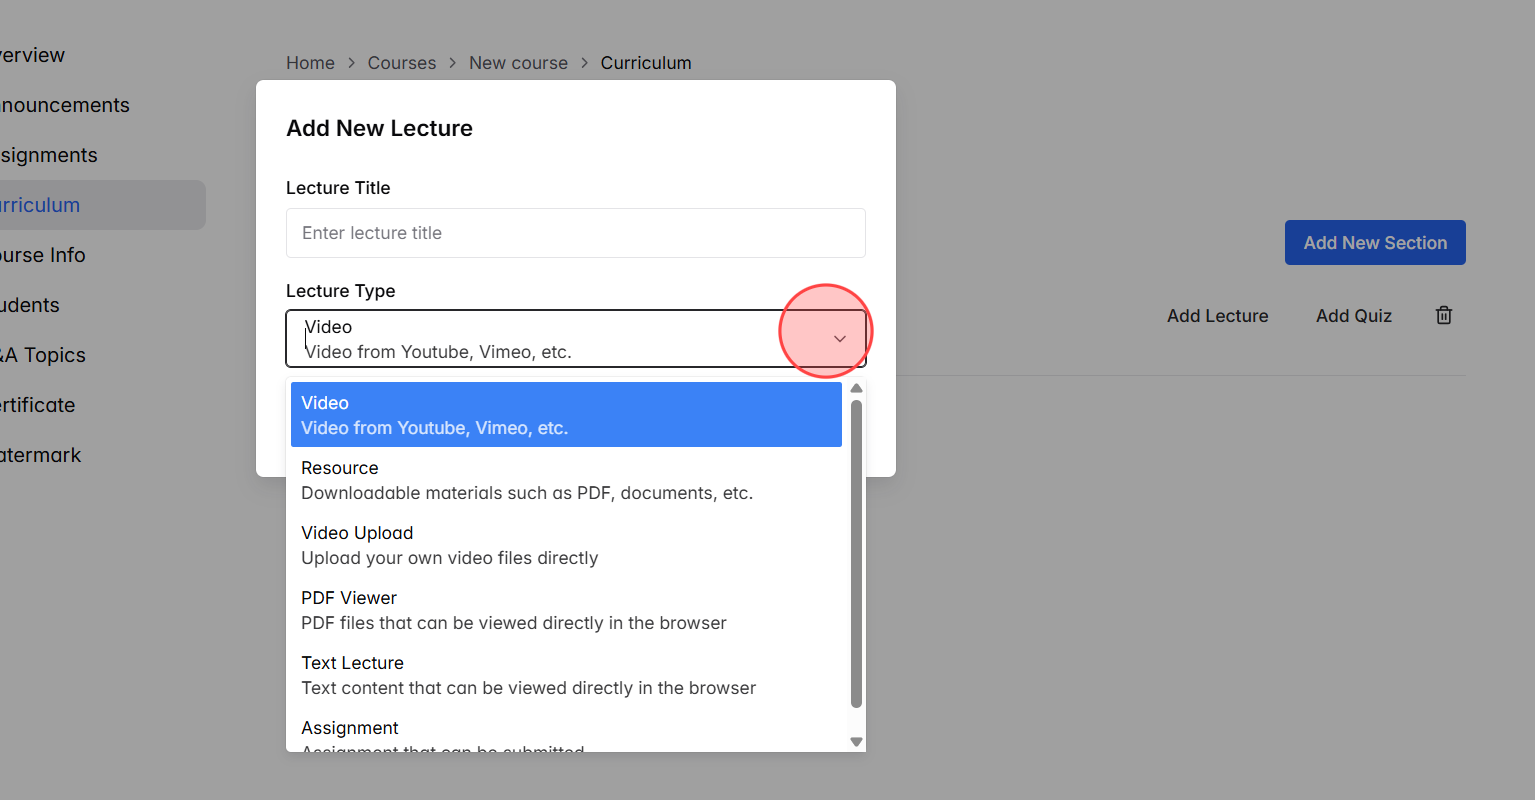Open the Lecture Type dropdown chevron
The image size is (1535, 800).
839,338
